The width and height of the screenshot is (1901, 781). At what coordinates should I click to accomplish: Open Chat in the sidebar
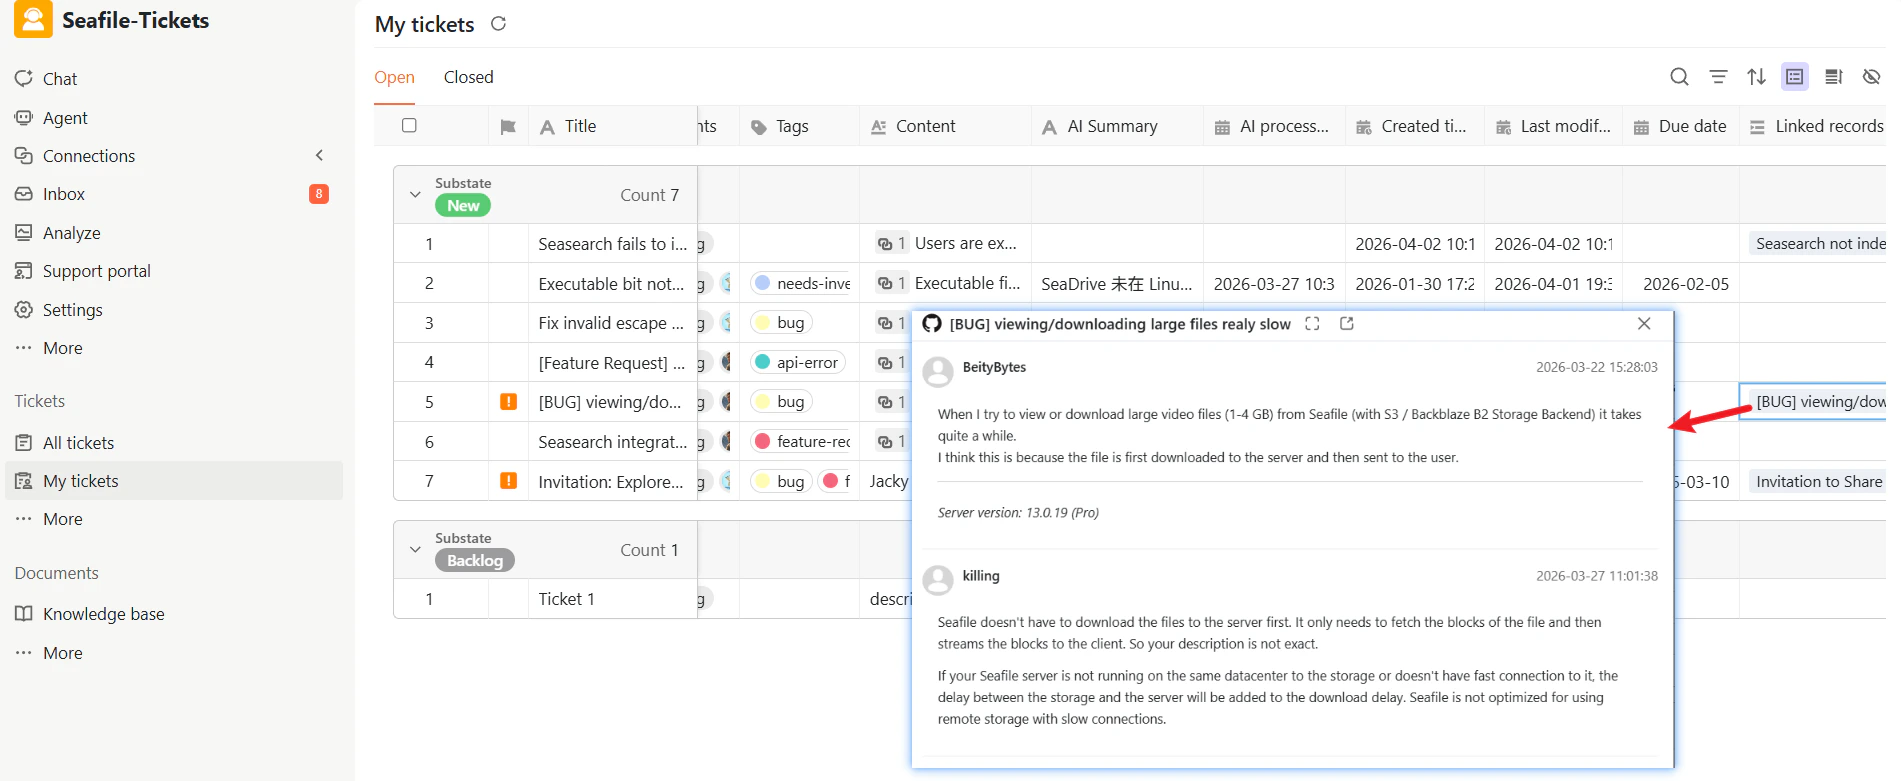60,79
